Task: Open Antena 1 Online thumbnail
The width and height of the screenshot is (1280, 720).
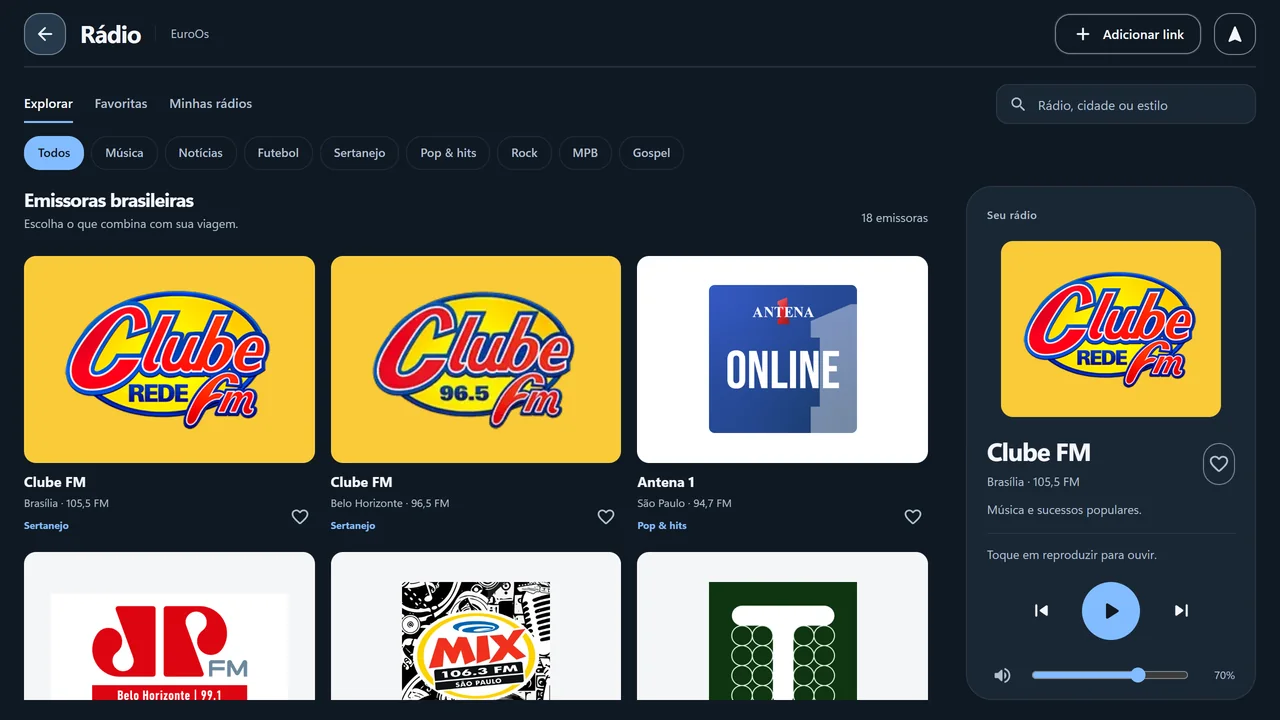Action: [782, 359]
